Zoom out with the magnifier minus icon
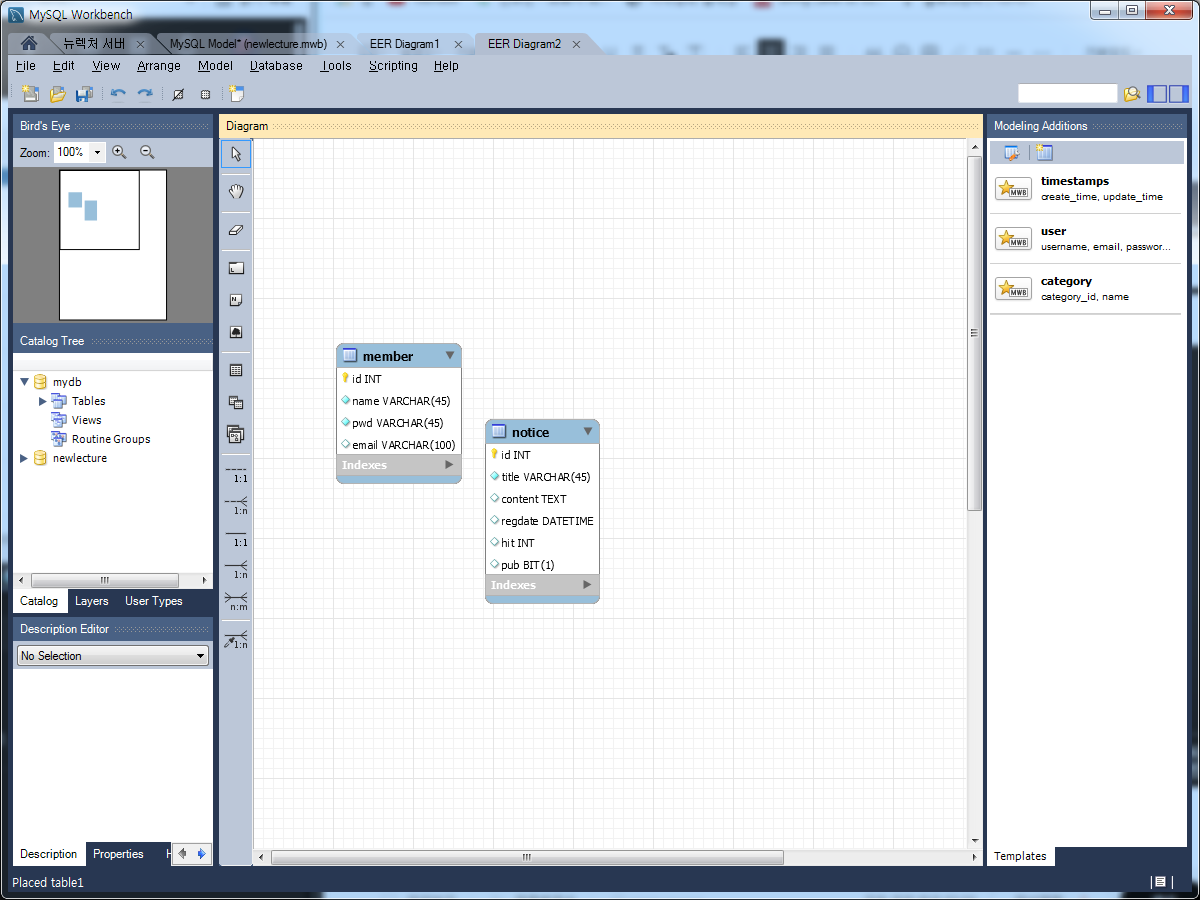Viewport: 1200px width, 900px height. tap(147, 152)
